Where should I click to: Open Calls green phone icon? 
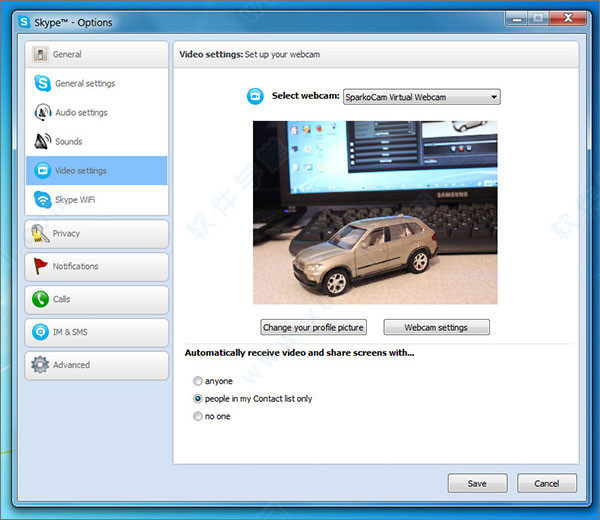pyautogui.click(x=40, y=299)
